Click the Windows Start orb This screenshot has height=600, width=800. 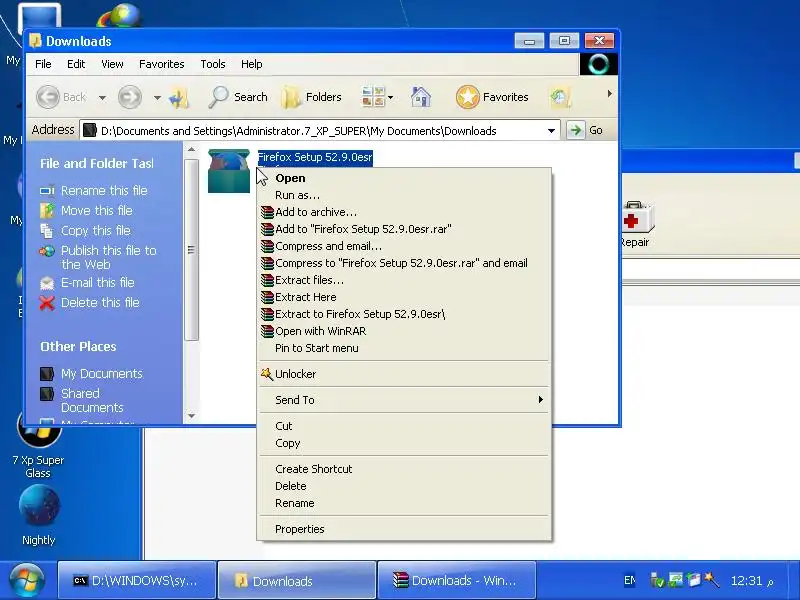(27, 580)
